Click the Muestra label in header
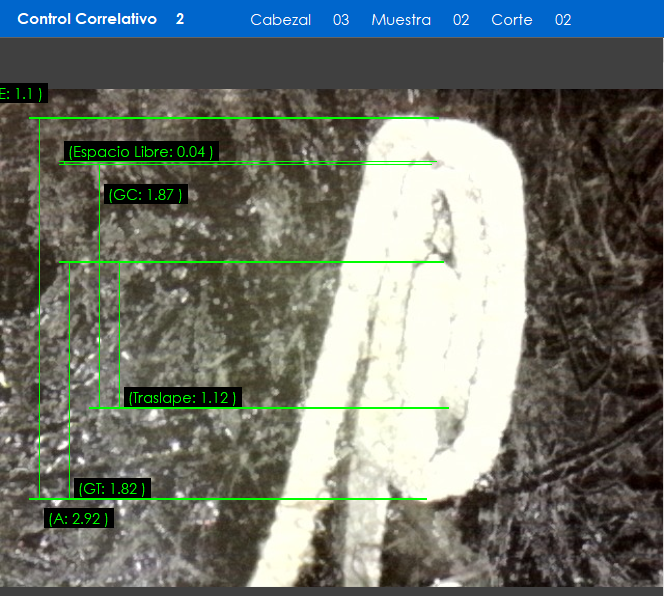The image size is (664, 596). click(401, 20)
